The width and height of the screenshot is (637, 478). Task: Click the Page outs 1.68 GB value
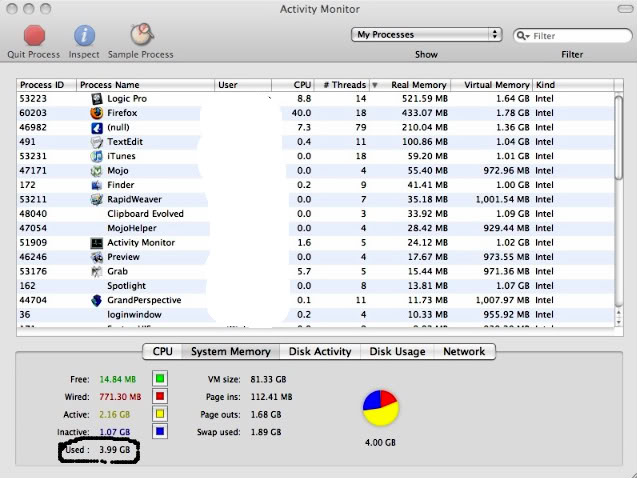point(266,415)
